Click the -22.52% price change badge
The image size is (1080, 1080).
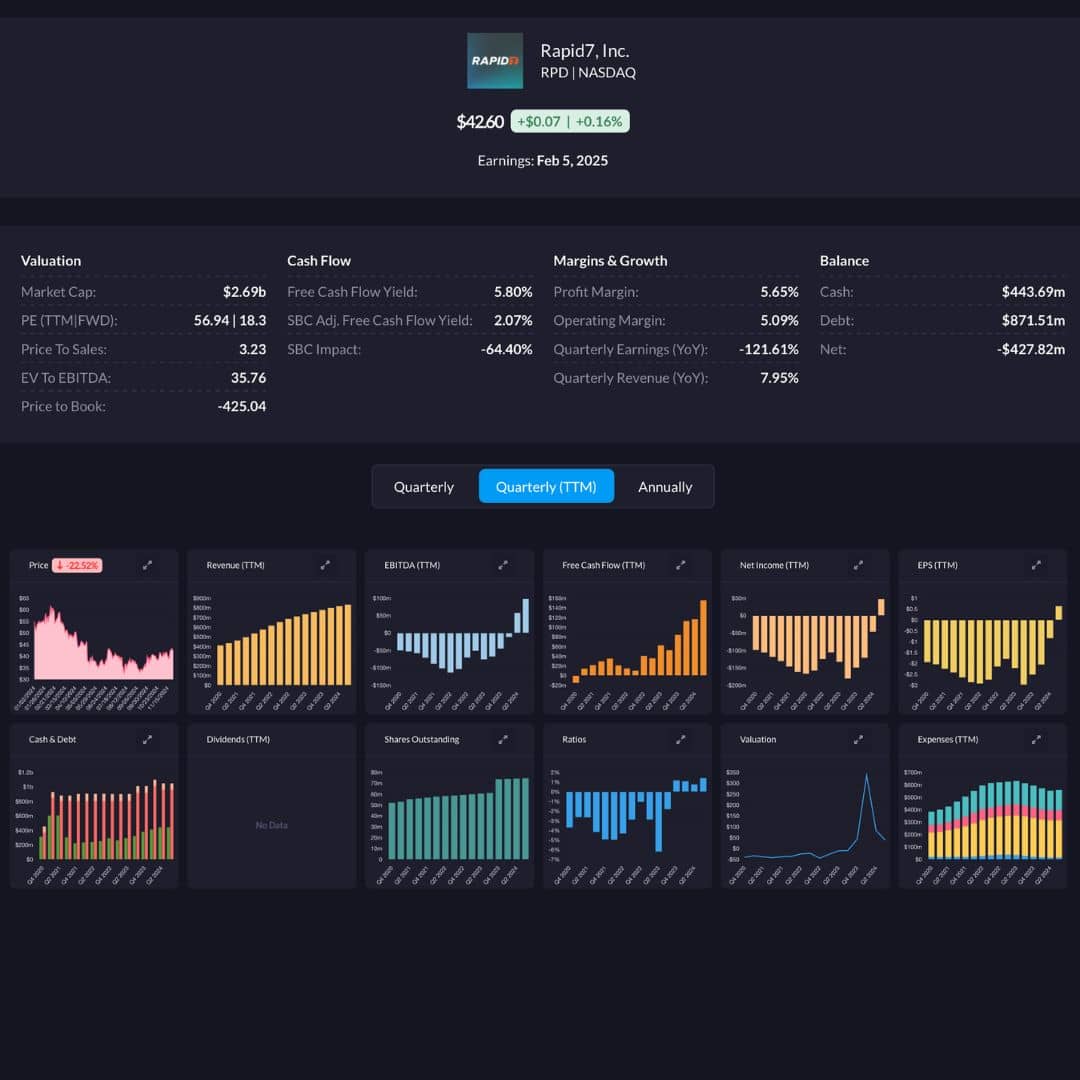point(77,565)
